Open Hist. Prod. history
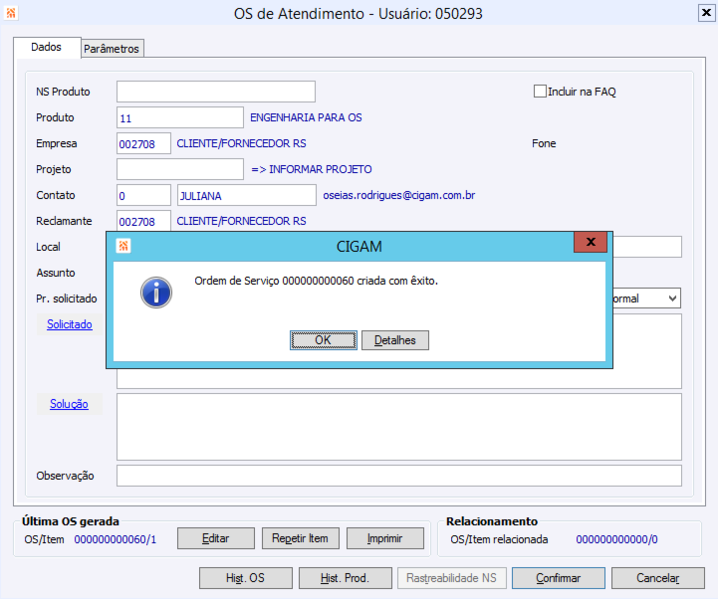 [345, 578]
